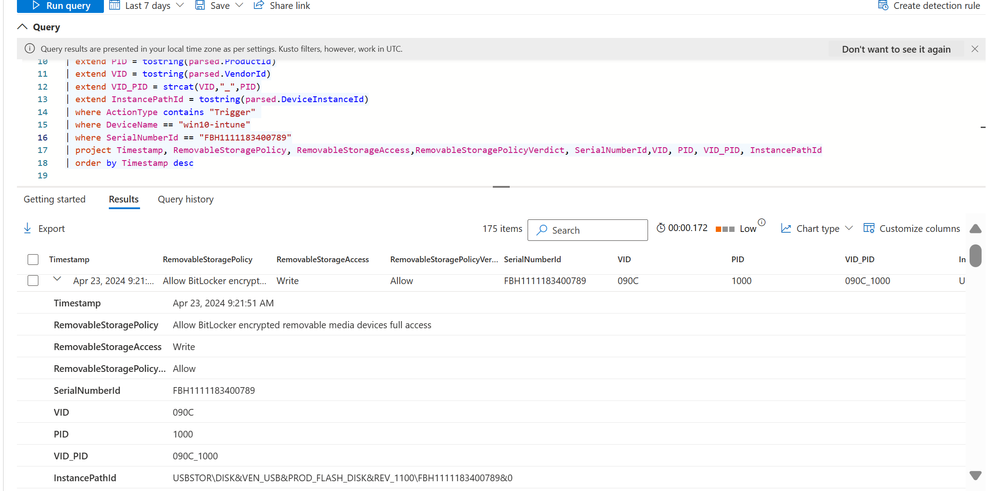Click the serial FBH1111183400789 in the details panel
This screenshot has height=491, width=999.
click(214, 390)
